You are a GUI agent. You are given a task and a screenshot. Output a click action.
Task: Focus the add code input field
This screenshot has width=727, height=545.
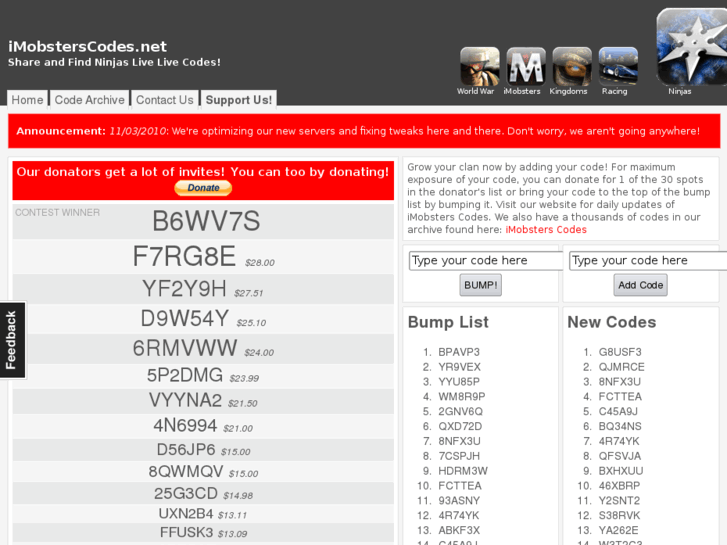[648, 261]
